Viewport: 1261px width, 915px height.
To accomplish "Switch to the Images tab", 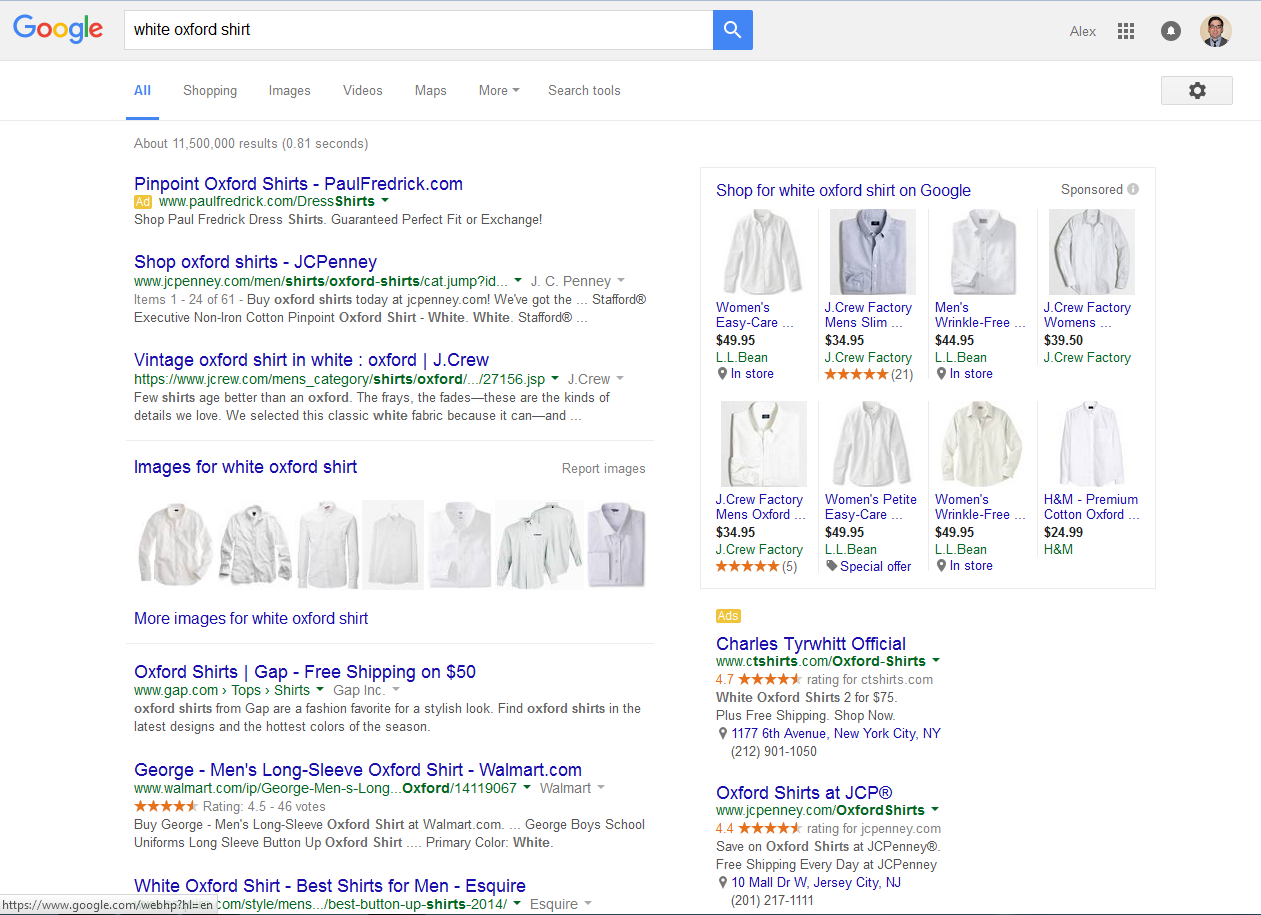I will (289, 90).
